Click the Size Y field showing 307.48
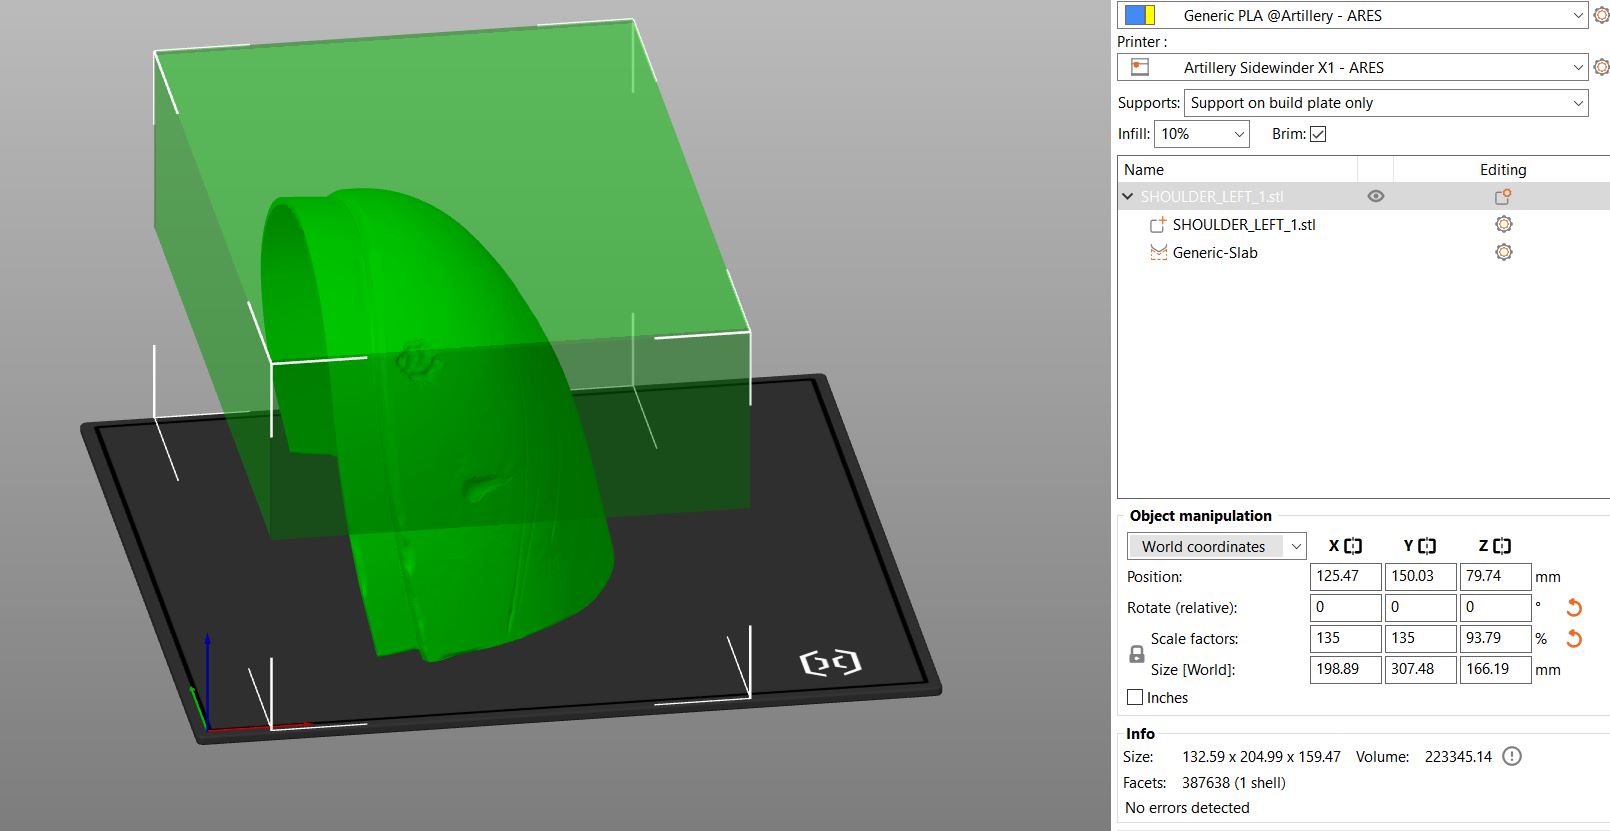This screenshot has height=831, width=1610. coord(1420,669)
